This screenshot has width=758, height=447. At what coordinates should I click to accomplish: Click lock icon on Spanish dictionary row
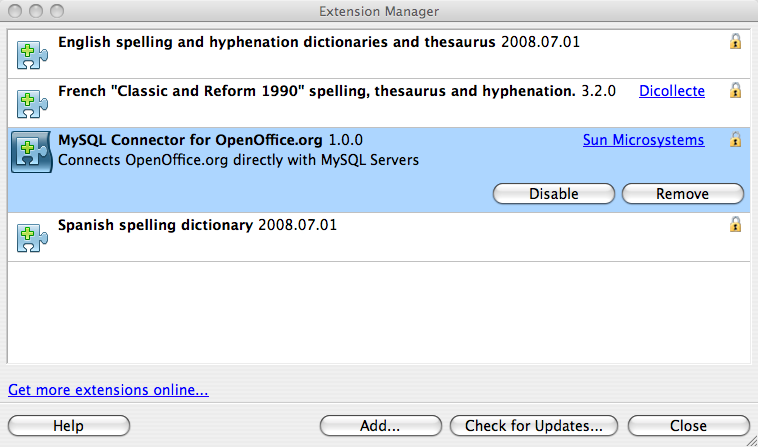pyautogui.click(x=735, y=225)
